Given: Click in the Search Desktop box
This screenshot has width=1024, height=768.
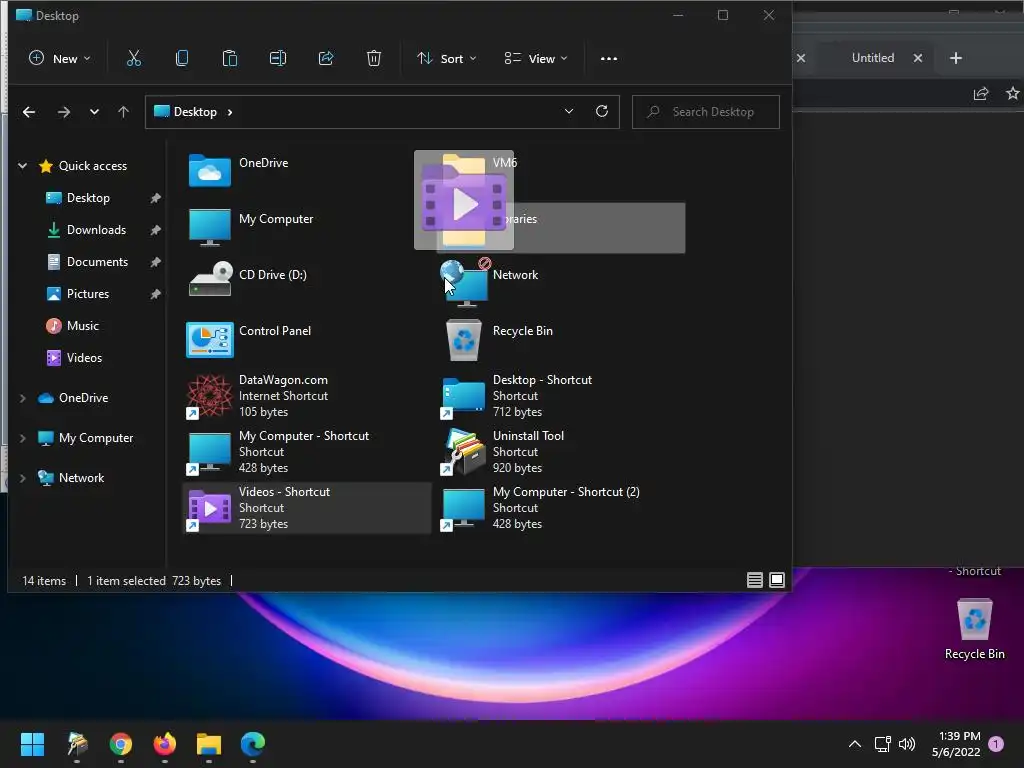Looking at the screenshot, I should [706, 112].
